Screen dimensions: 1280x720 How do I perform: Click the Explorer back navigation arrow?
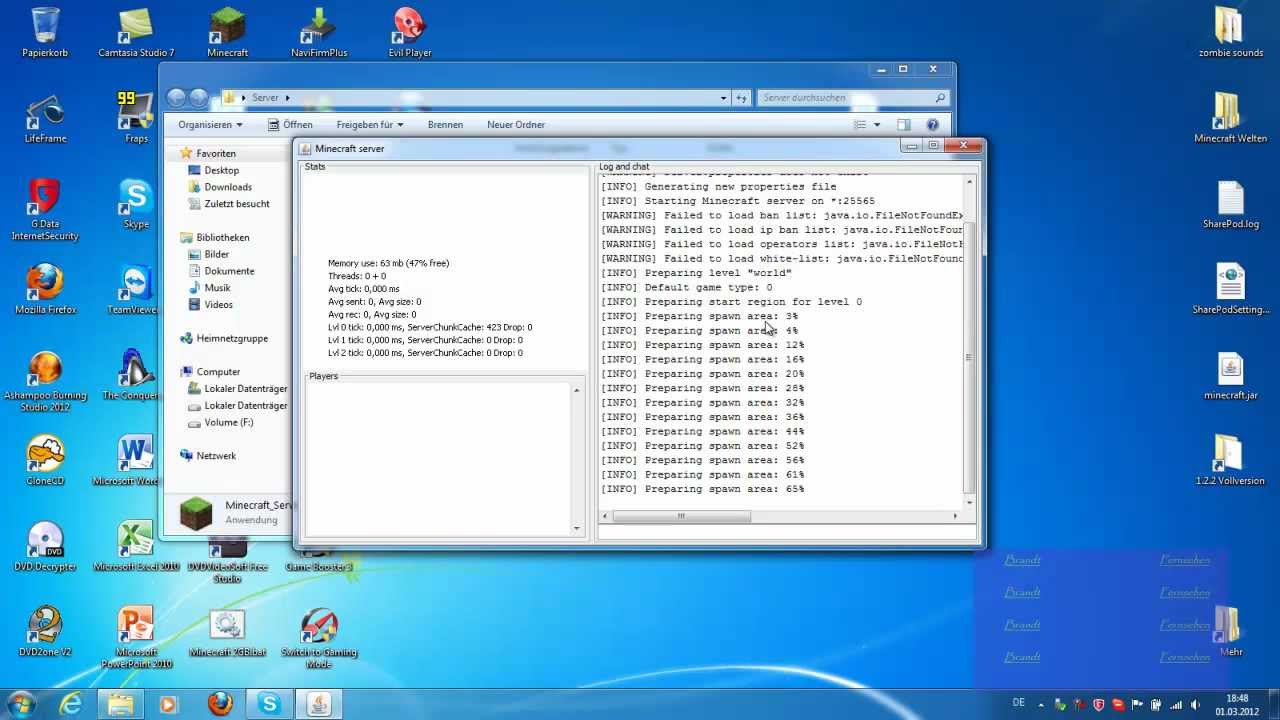tap(177, 98)
